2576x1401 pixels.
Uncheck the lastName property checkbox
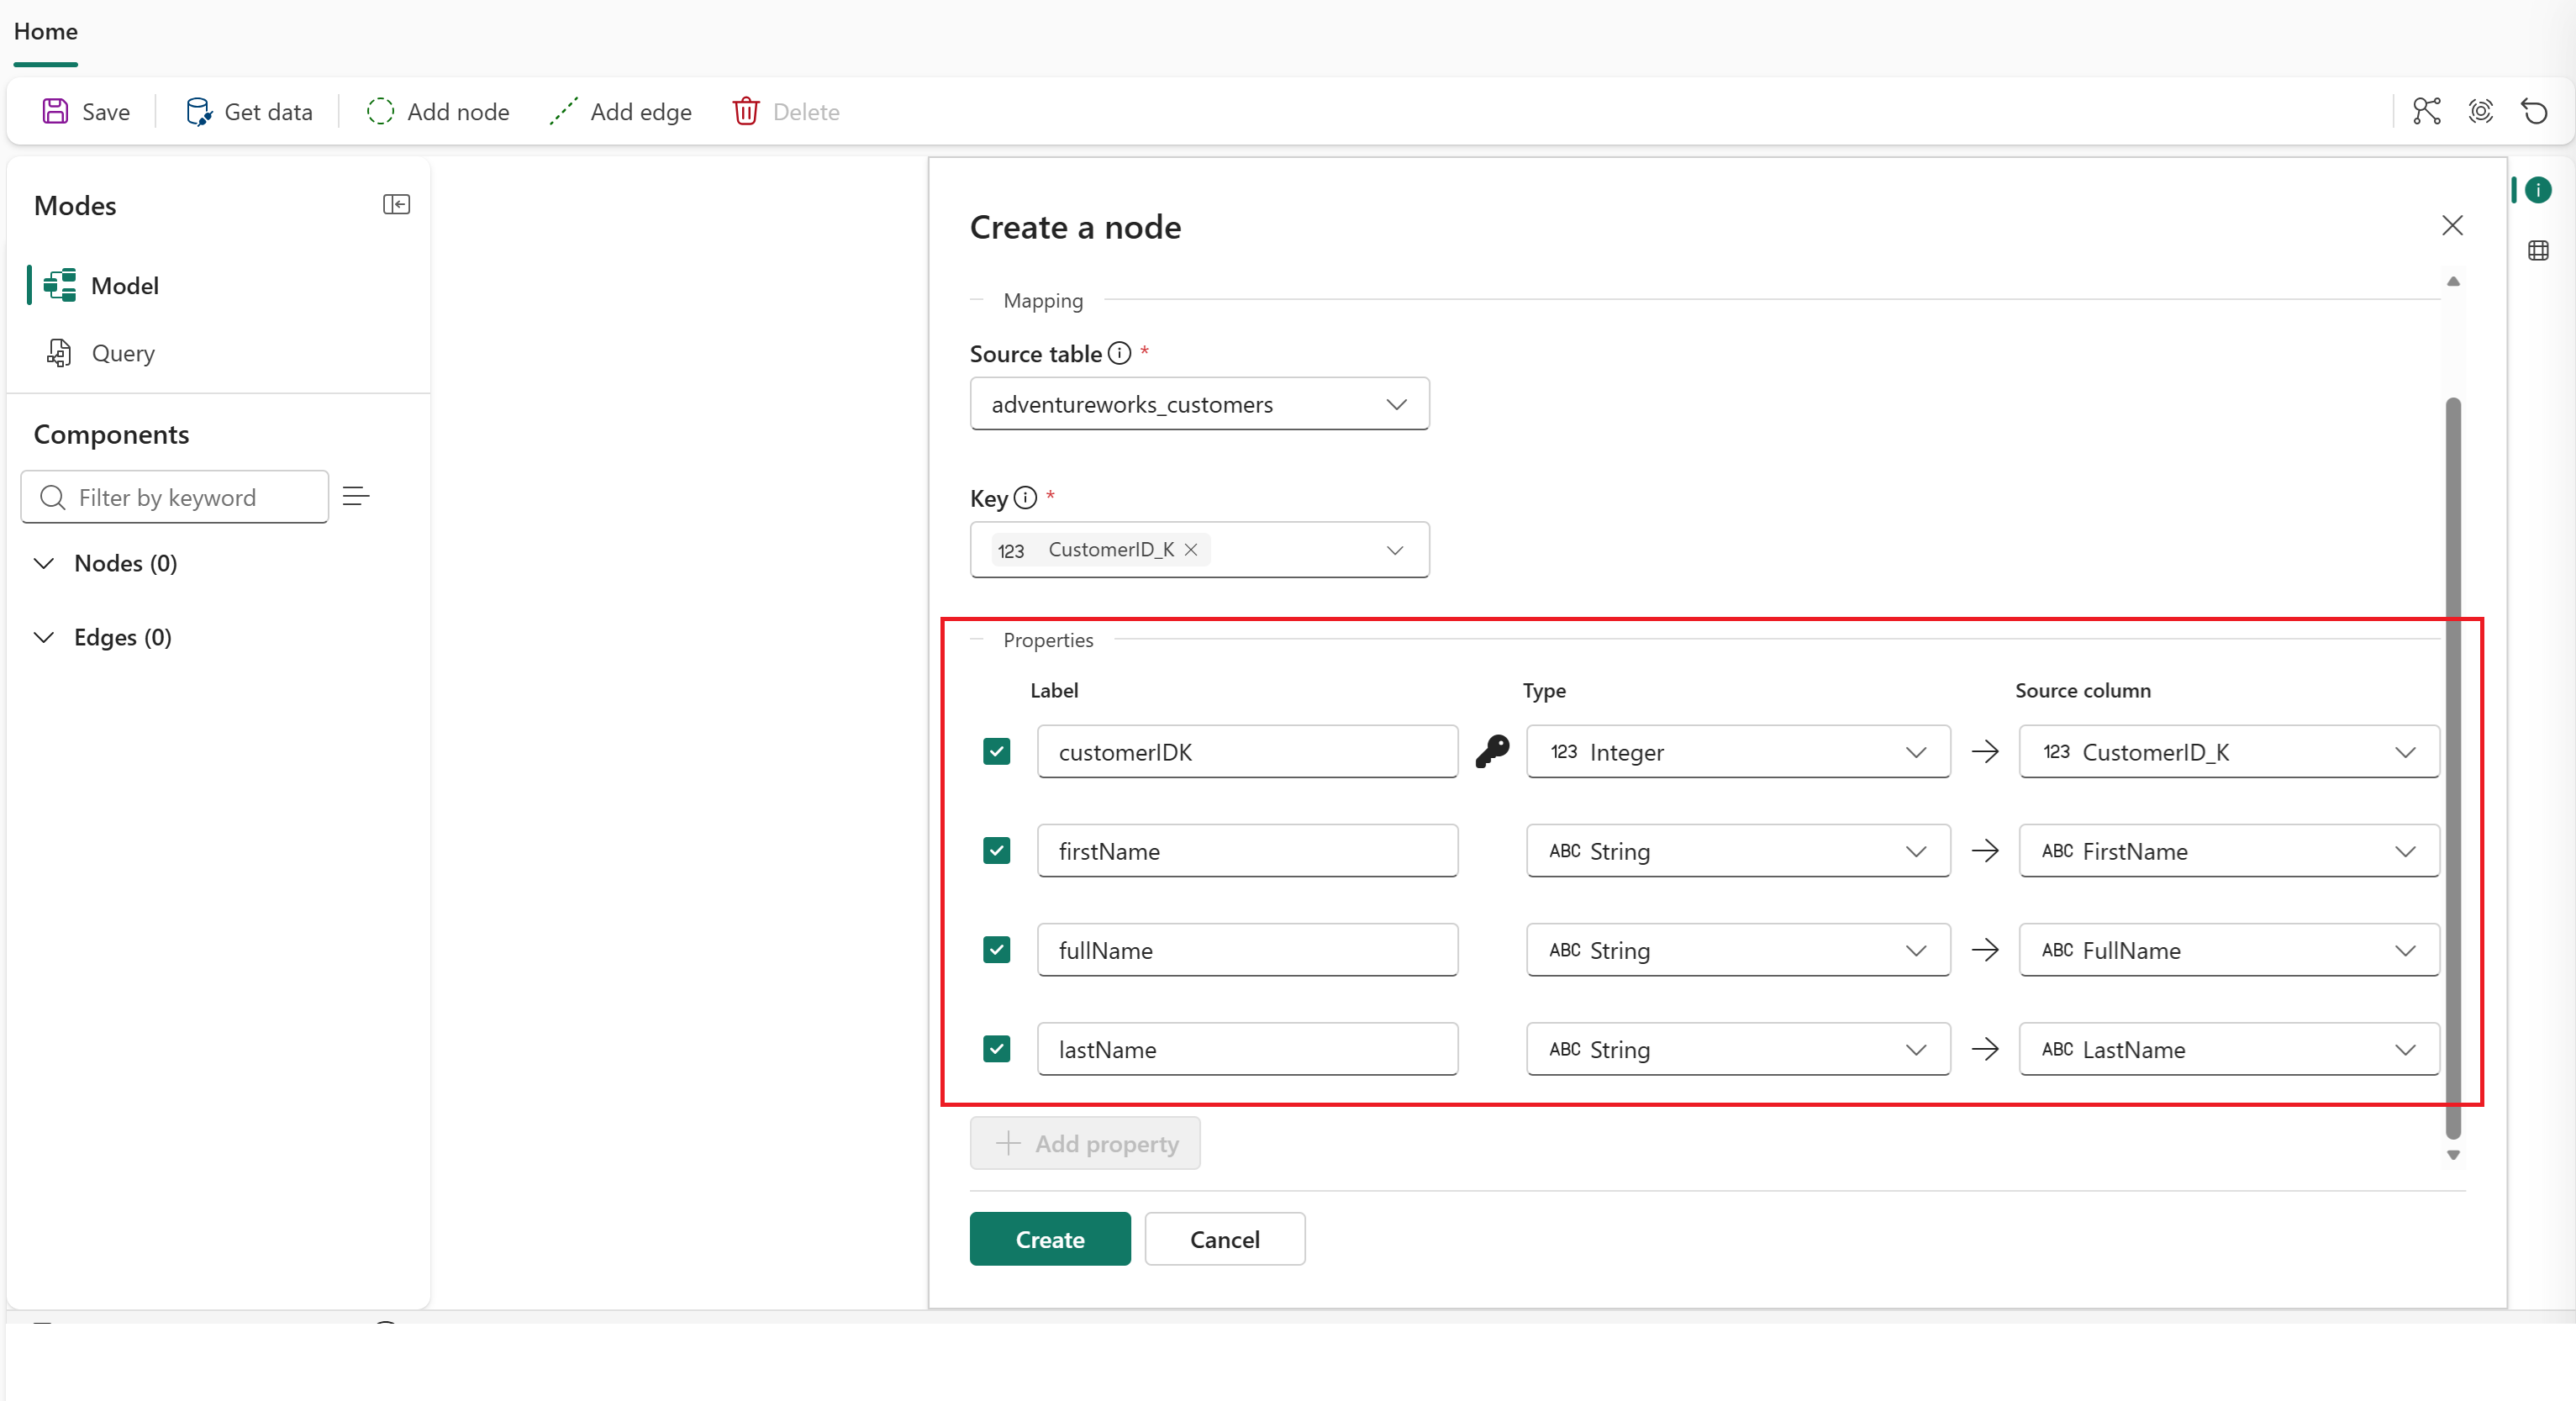[x=996, y=1048]
